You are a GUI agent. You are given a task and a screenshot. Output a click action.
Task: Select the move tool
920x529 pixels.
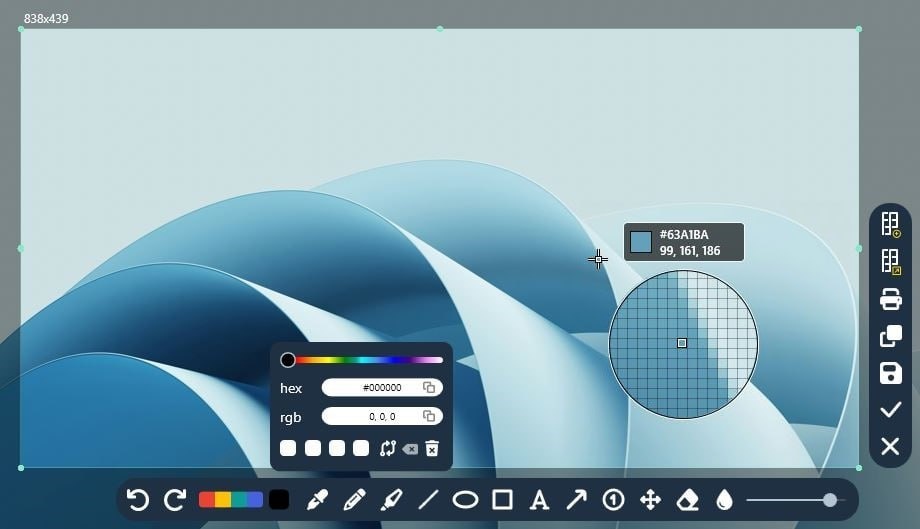(x=650, y=500)
